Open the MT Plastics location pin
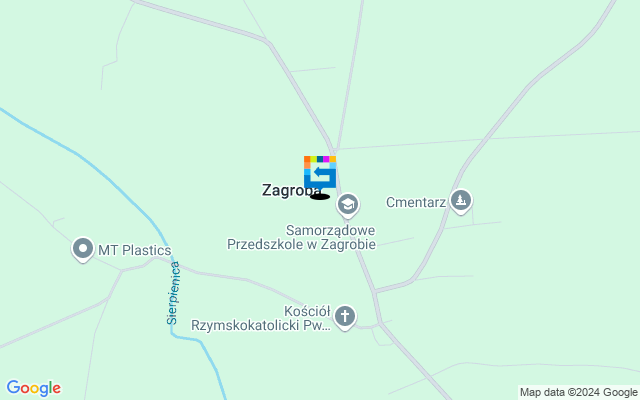 pos(83,249)
